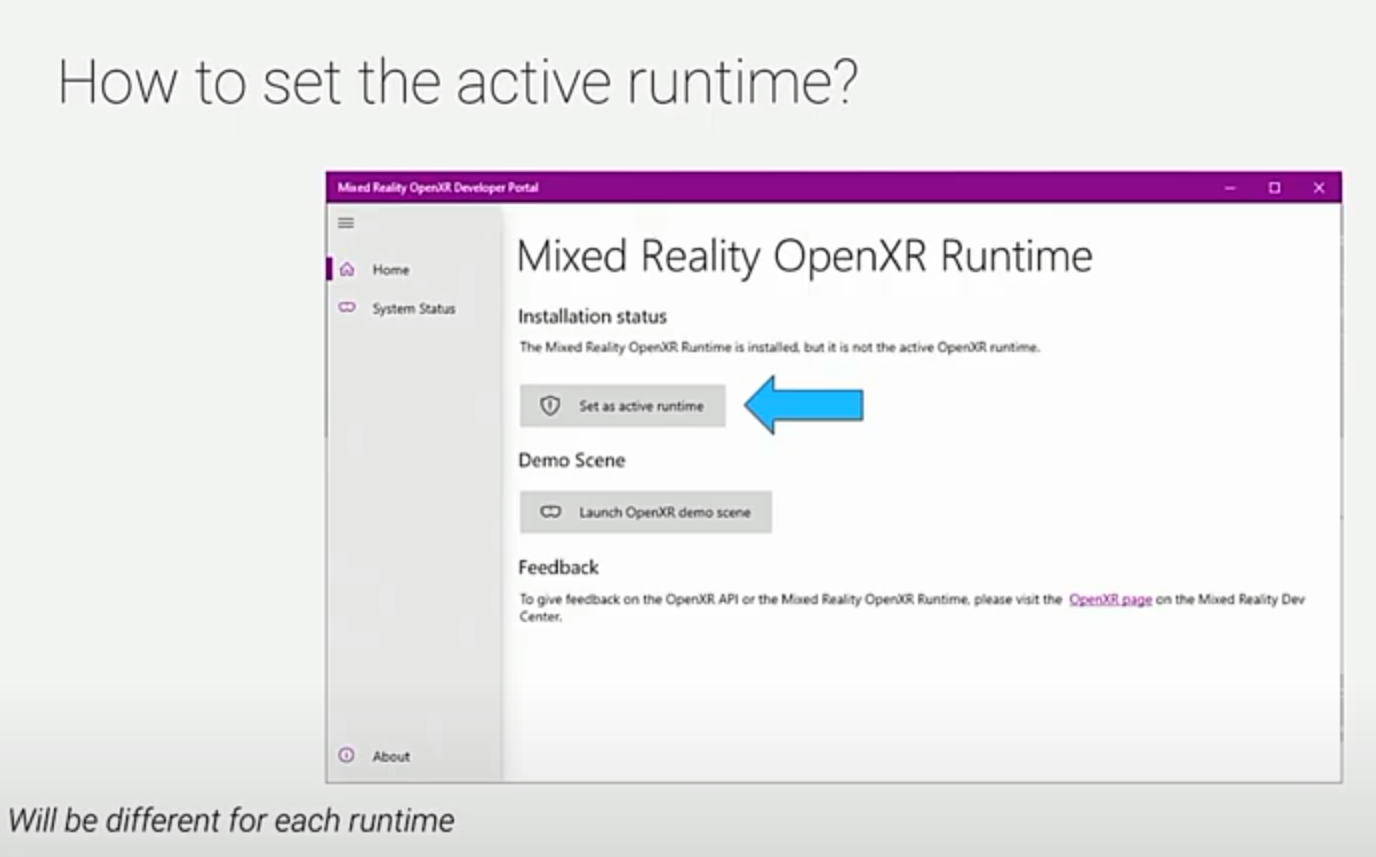The width and height of the screenshot is (1376, 857).
Task: Click the Home house icon
Action: point(347,269)
